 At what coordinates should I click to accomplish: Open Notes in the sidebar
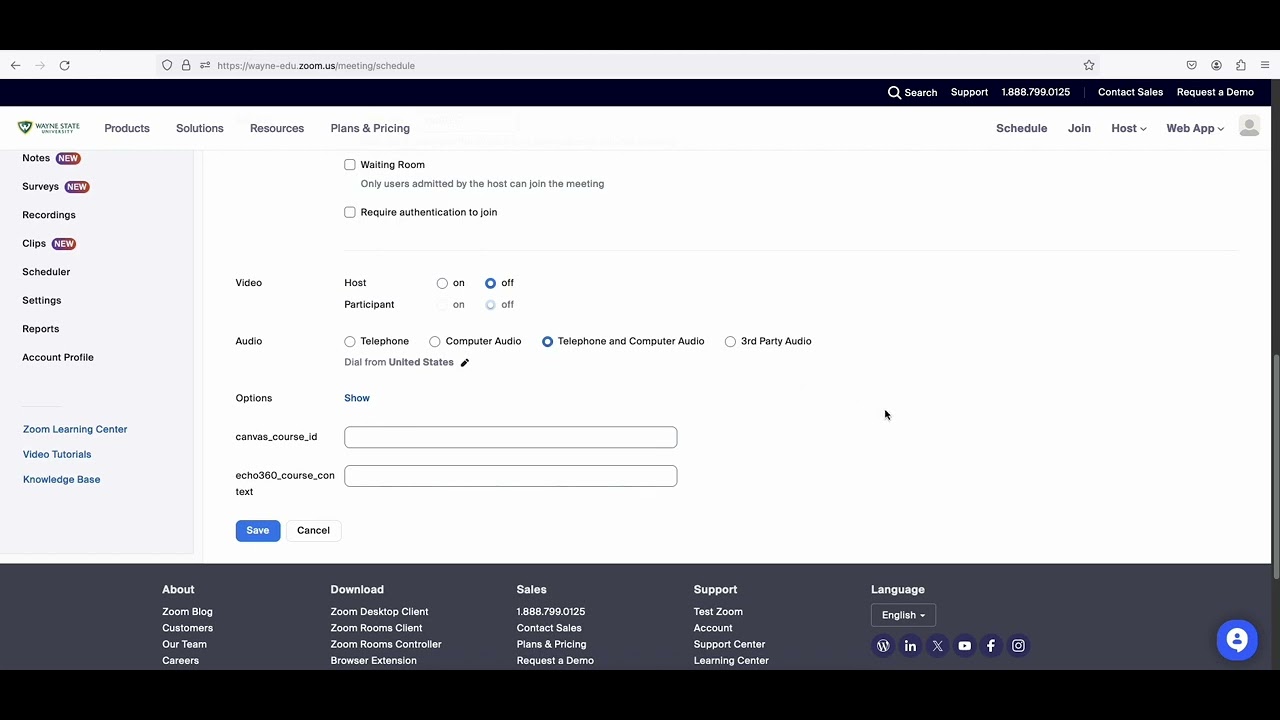[36, 158]
